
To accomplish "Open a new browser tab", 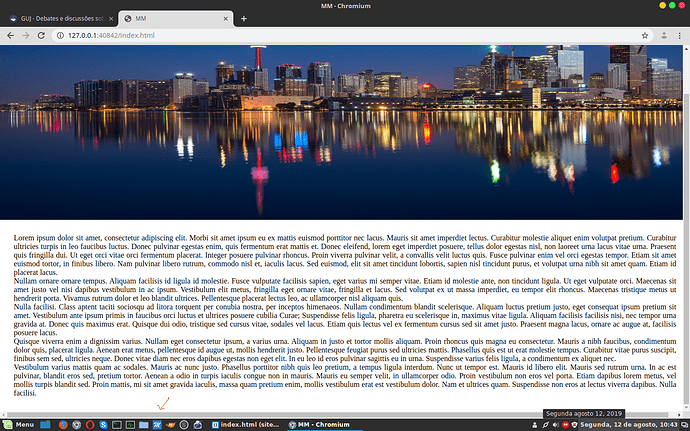I will [244, 18].
